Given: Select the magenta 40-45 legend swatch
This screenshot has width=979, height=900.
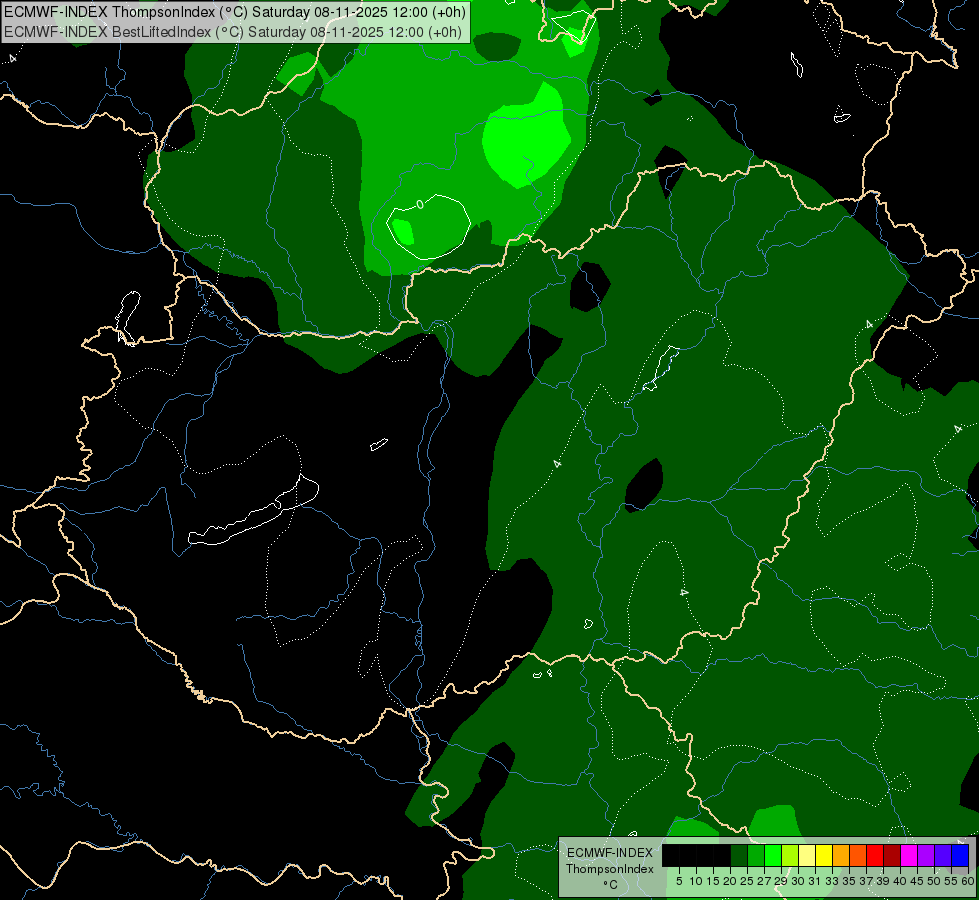Looking at the screenshot, I should [x=909, y=855].
